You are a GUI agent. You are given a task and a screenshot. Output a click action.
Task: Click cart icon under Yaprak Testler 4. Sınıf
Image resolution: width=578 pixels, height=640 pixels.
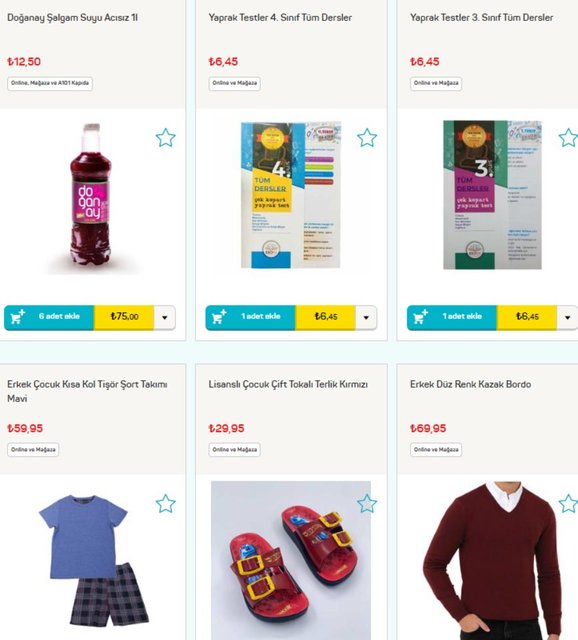click(x=219, y=317)
